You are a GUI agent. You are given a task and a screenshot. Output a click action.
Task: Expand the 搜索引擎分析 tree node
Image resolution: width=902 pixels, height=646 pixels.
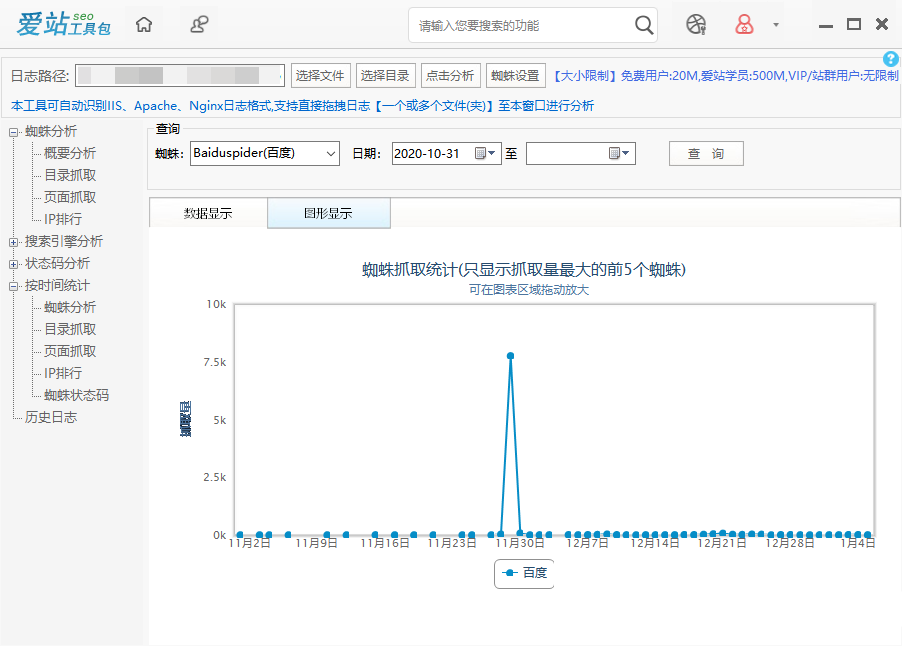click(x=14, y=242)
